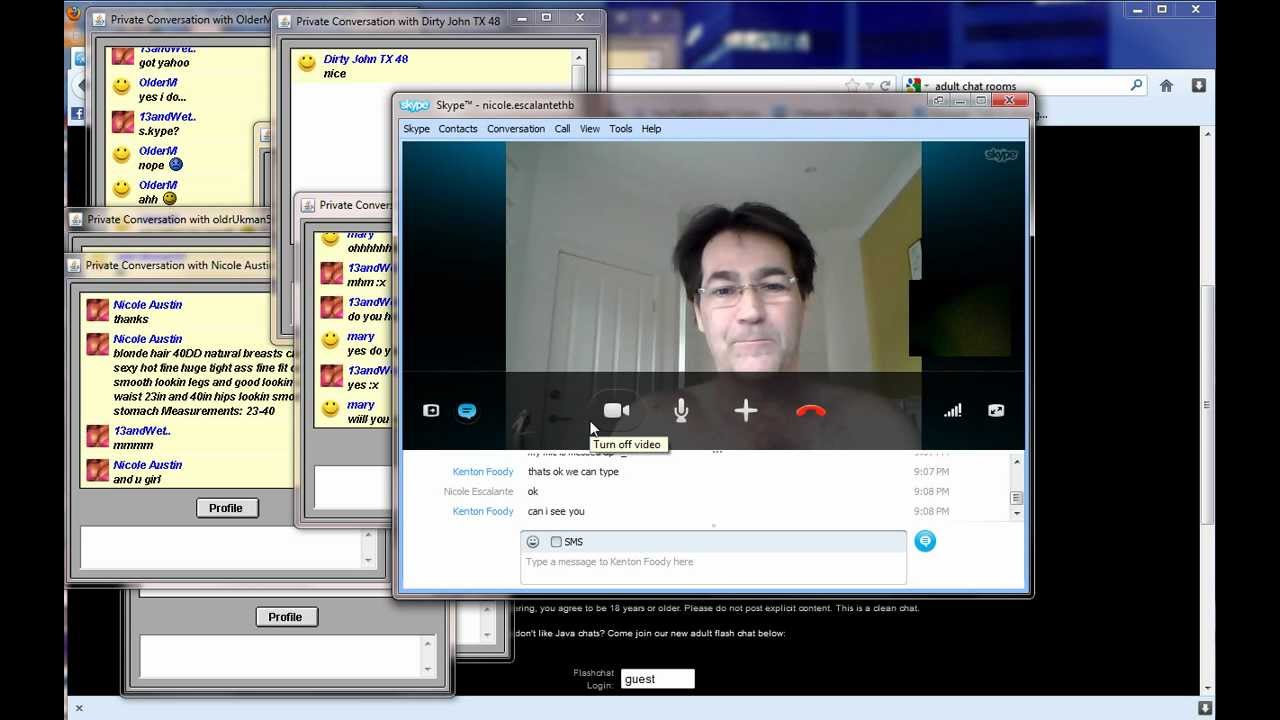Click the browser page scrollbar up arrow

coord(1207,135)
